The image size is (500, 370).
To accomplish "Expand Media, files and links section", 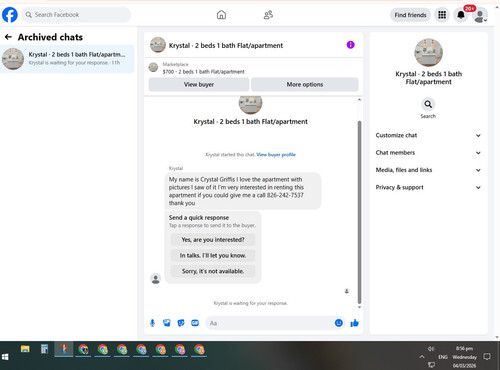I will coord(428,170).
